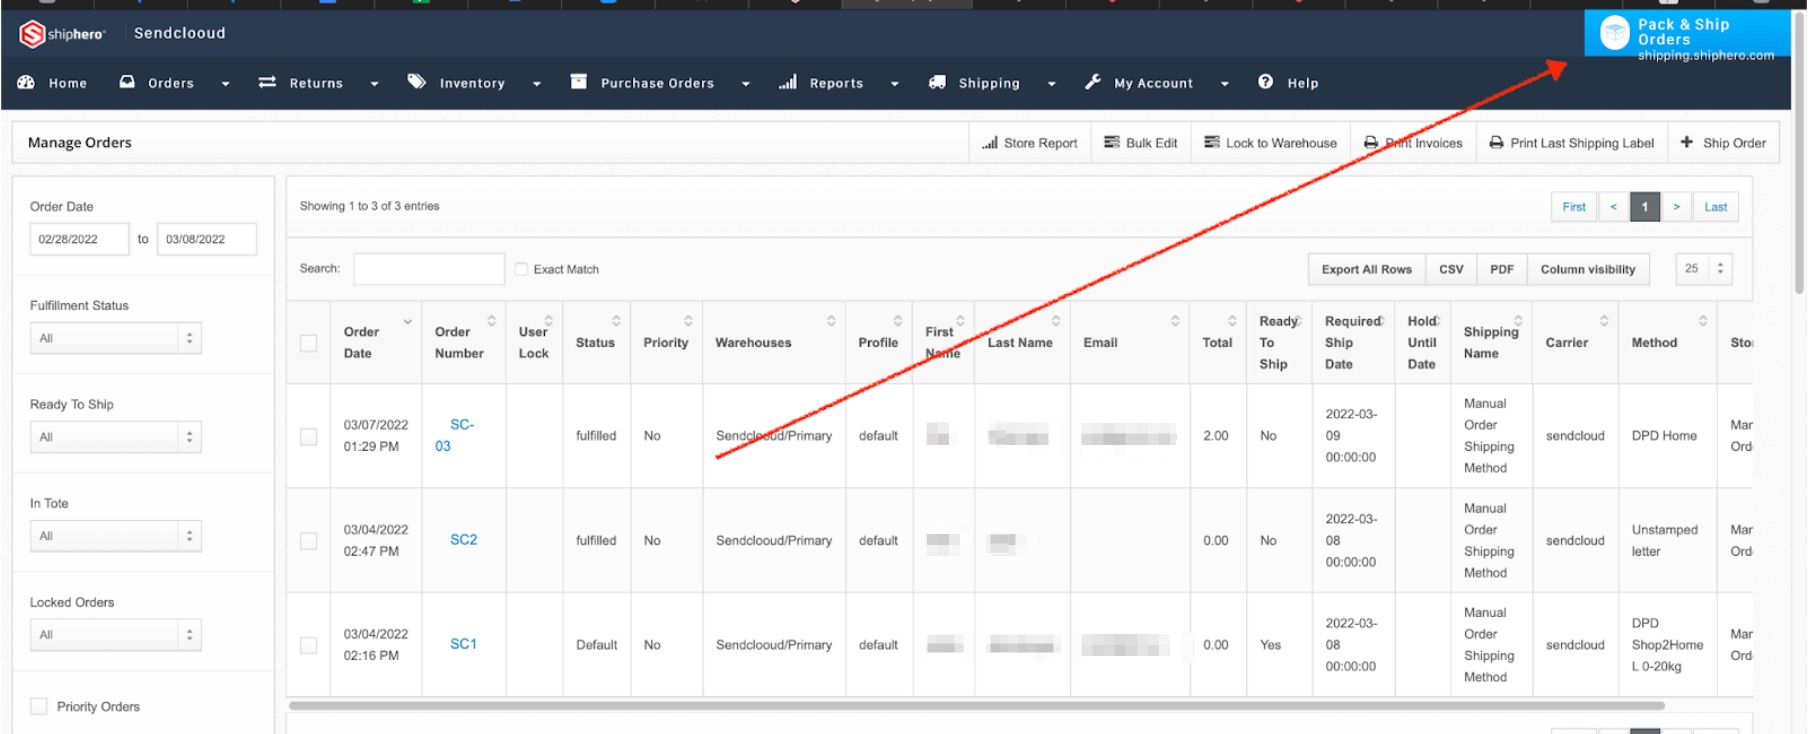Open the Reports menu
The width and height of the screenshot is (1810, 734).
pyautogui.click(x=836, y=83)
